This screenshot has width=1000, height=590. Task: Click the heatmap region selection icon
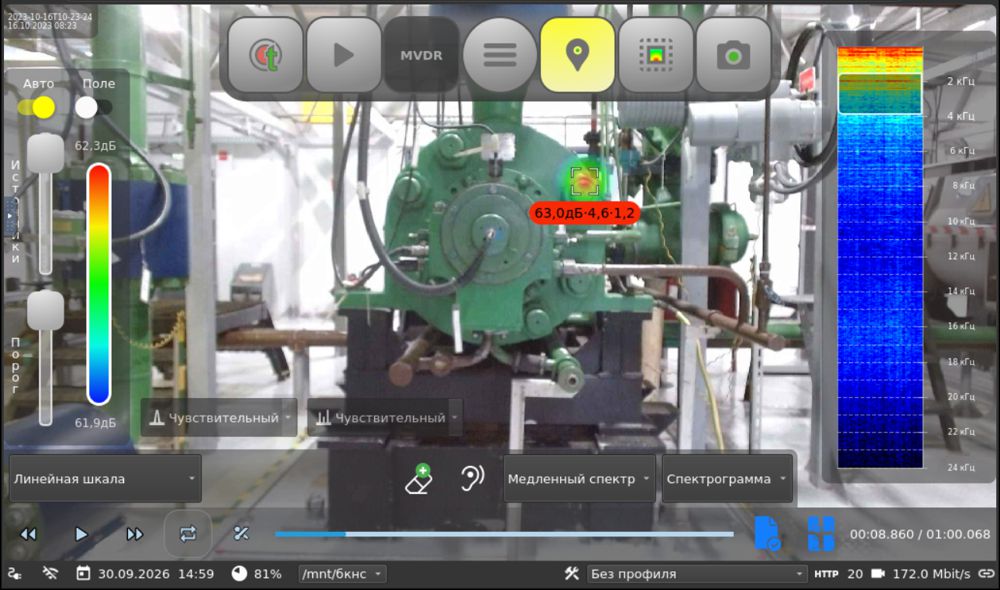[x=655, y=55]
